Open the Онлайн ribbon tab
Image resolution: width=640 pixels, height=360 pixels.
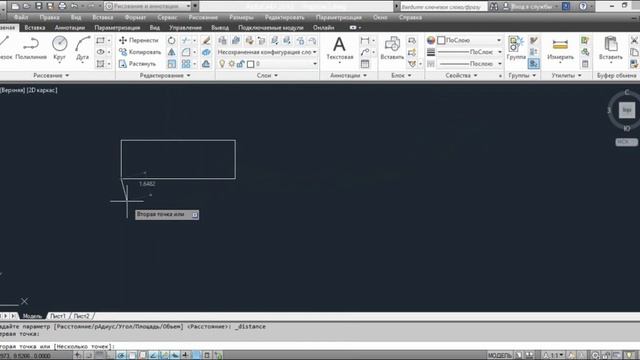coord(323,27)
